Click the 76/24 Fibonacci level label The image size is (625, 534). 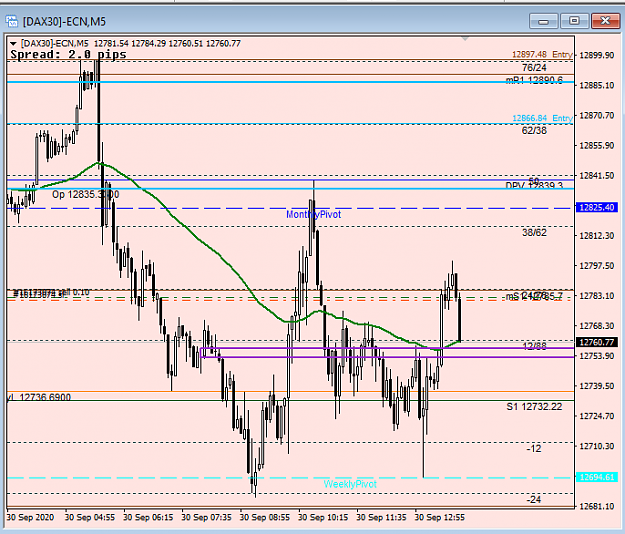[x=534, y=67]
